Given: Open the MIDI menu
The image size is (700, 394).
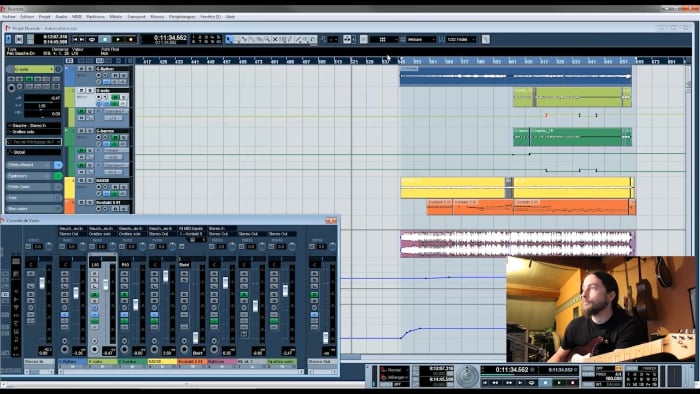Looking at the screenshot, I should [77, 17].
